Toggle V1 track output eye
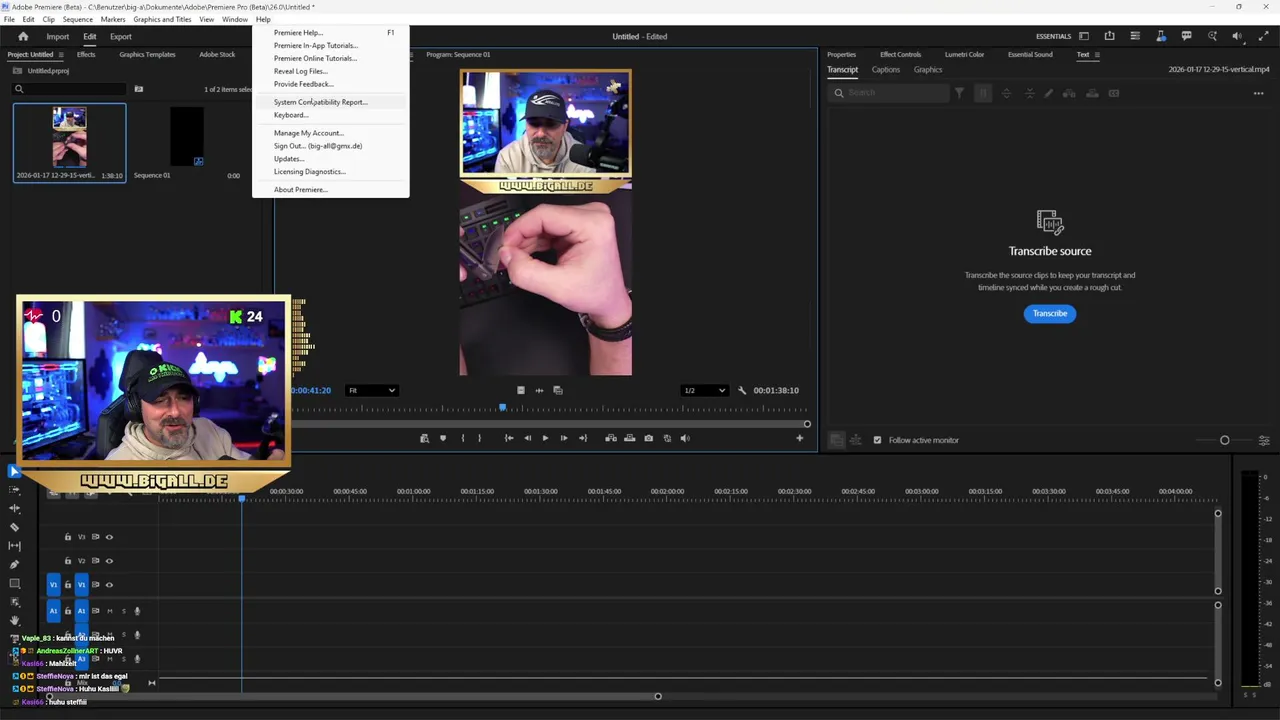Viewport: 1280px width, 720px height. (x=109, y=585)
